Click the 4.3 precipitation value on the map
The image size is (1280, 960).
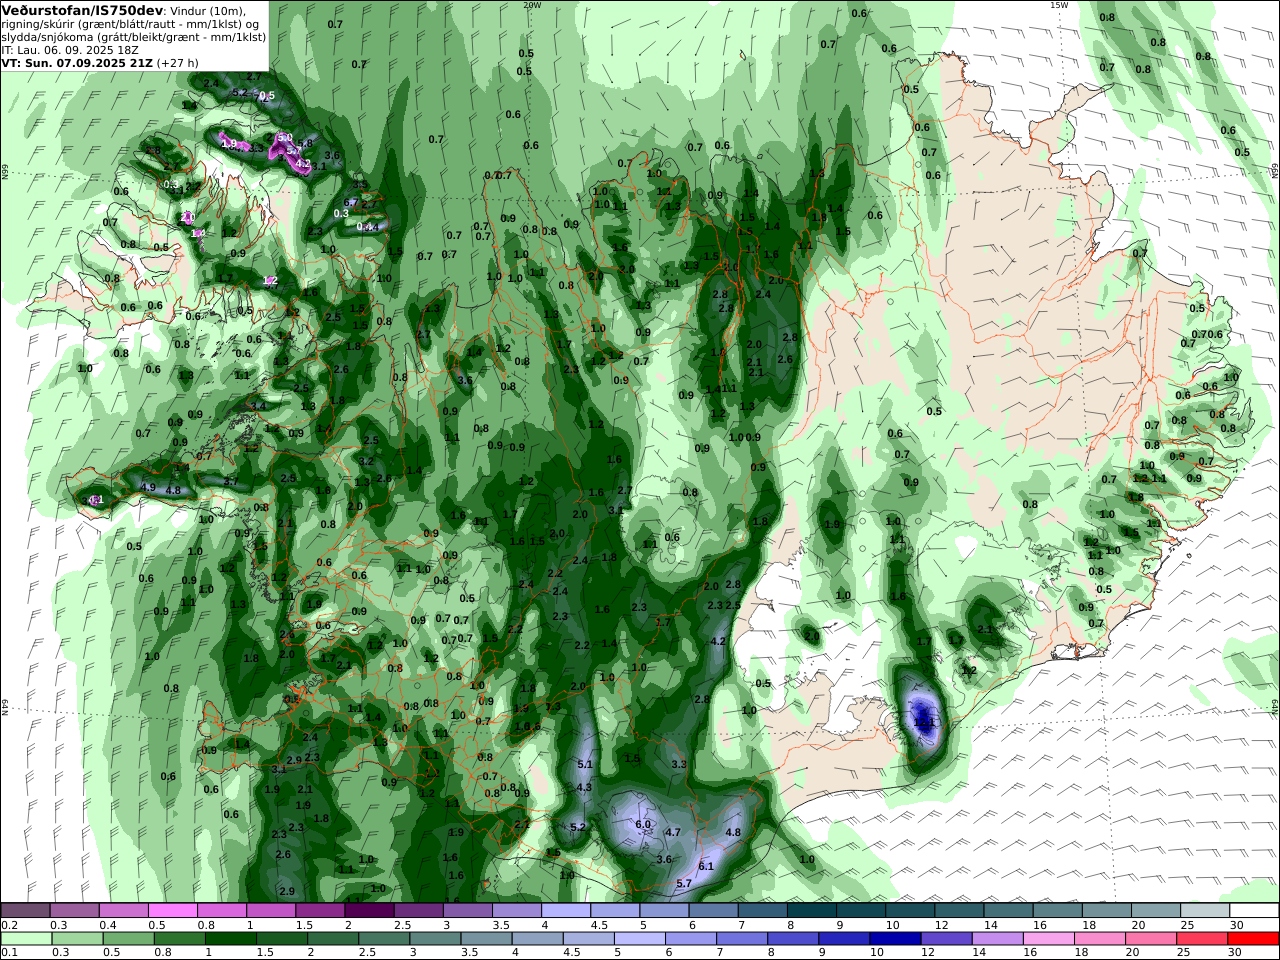click(585, 788)
